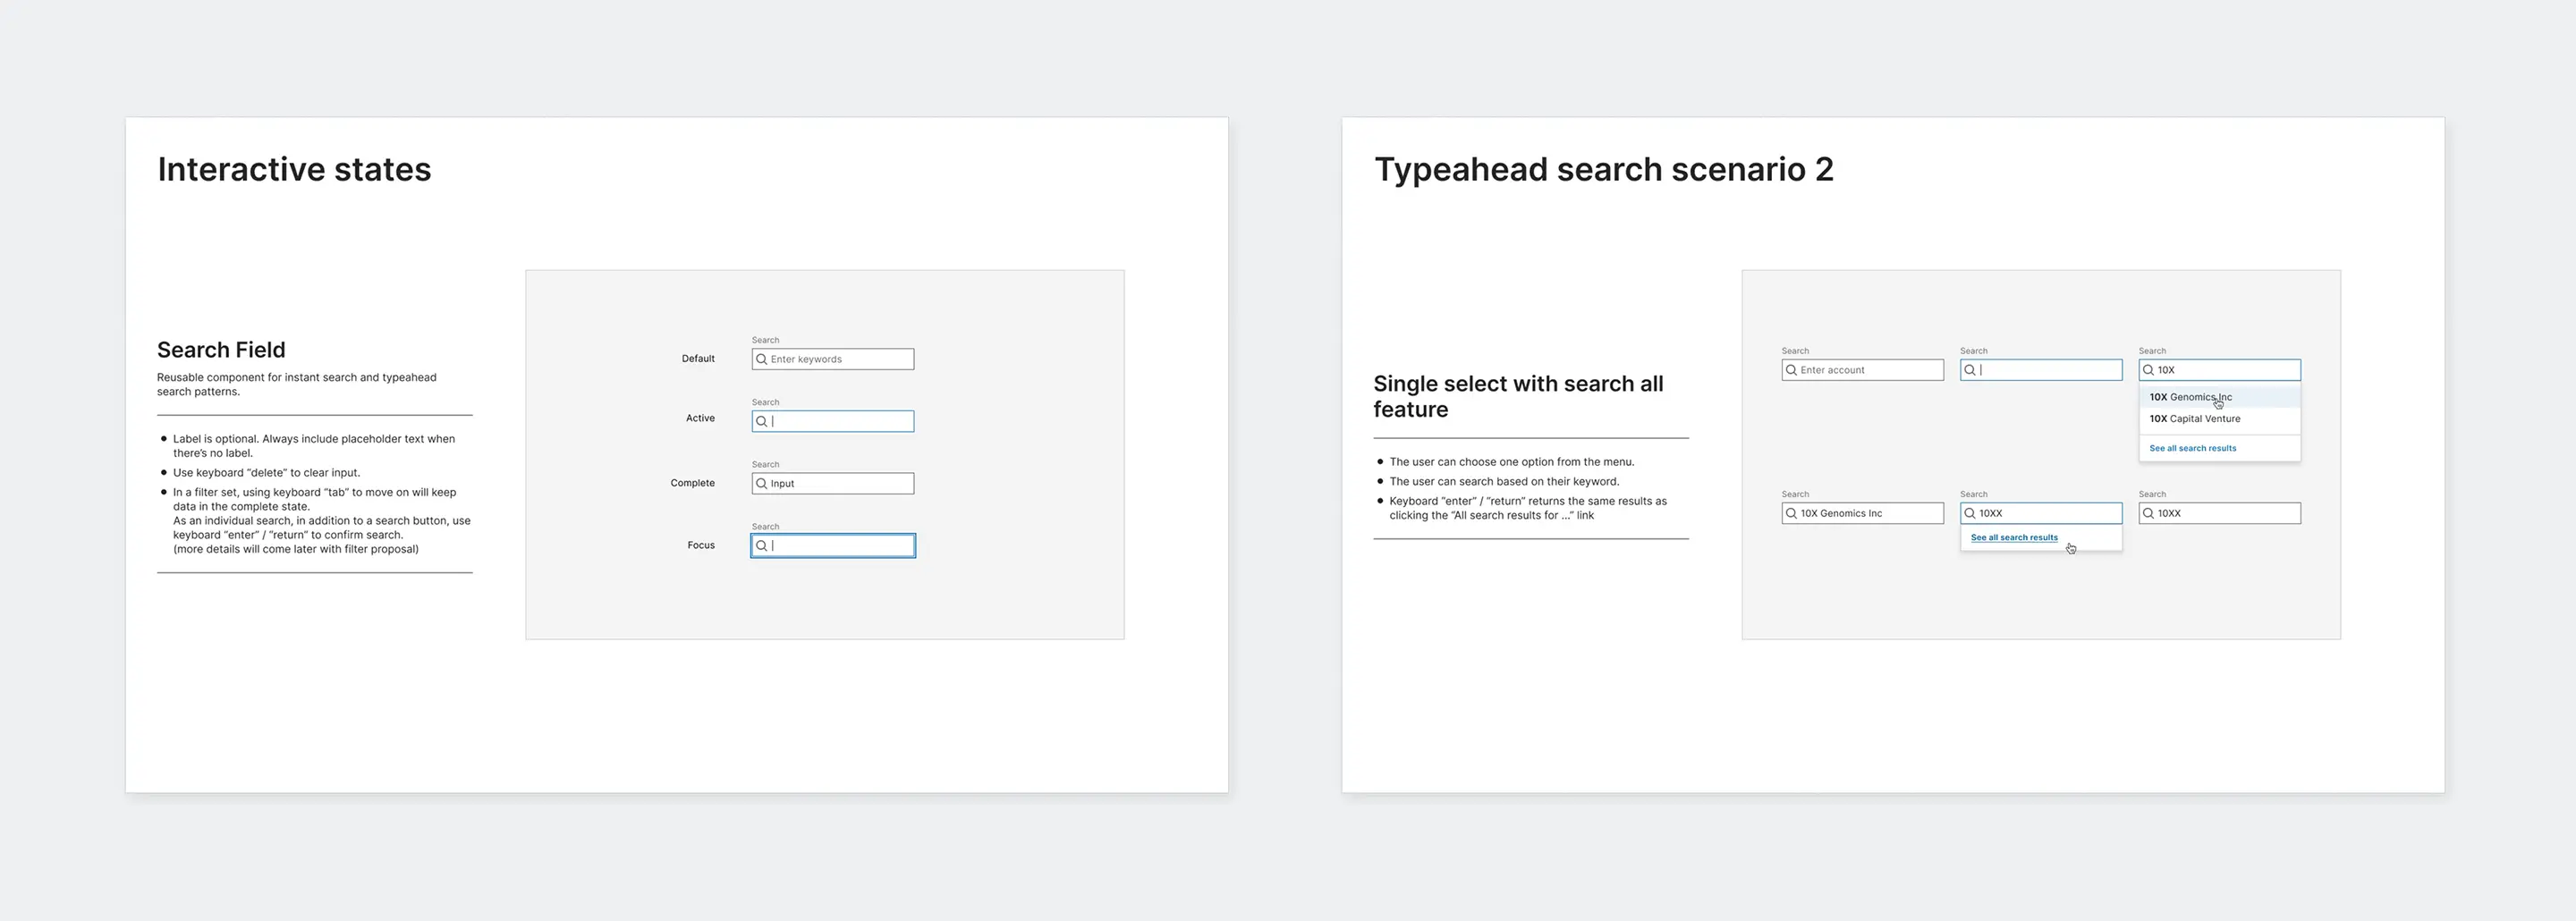Screen dimensions: 2576x921
Task: Click into the Enter account search field
Action: point(1862,370)
